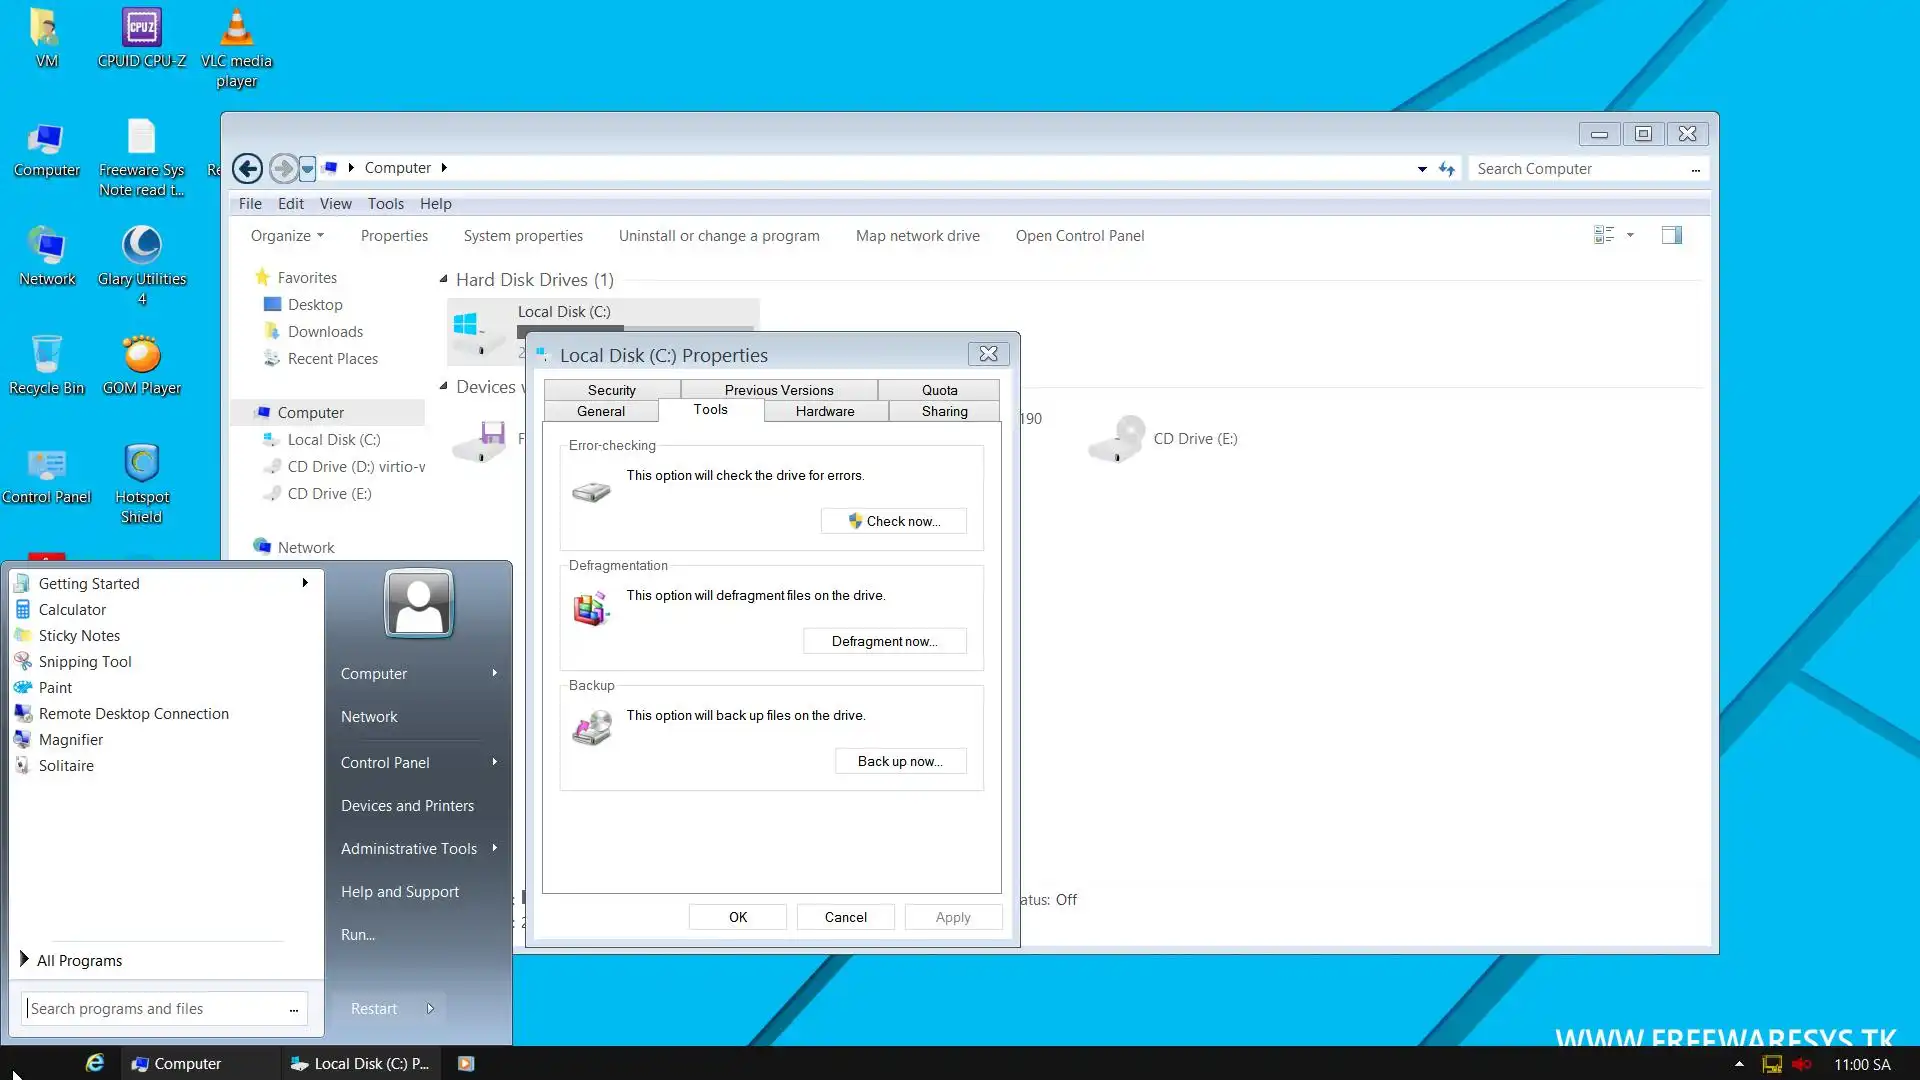Open VLC media player desktop icon

236,30
